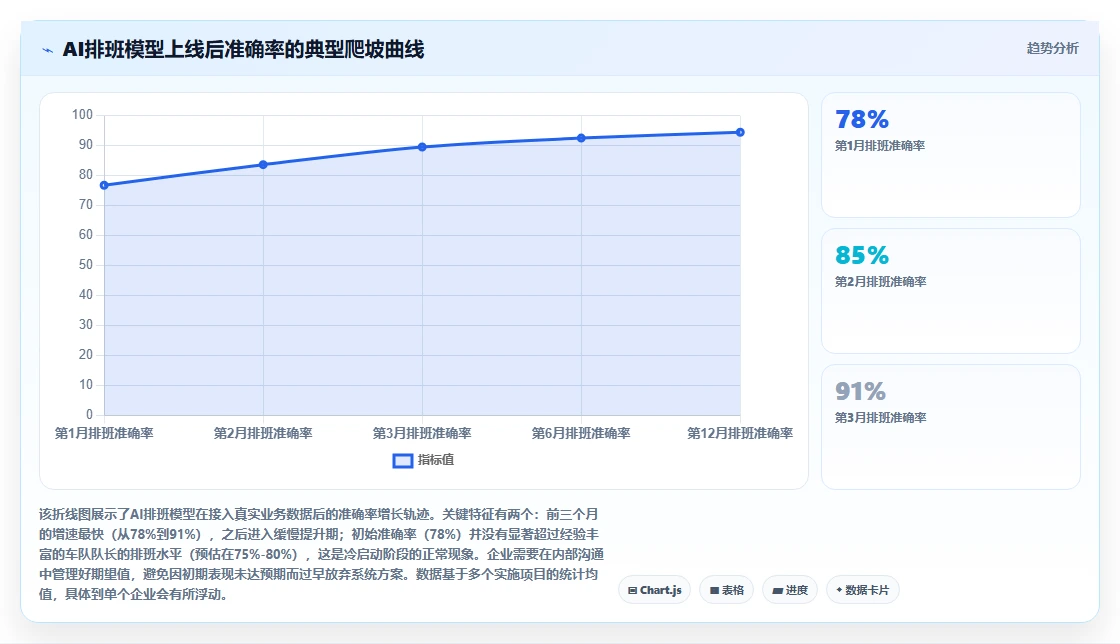Select the 数据卡片 tag chip
The height and width of the screenshot is (644, 1120).
point(863,590)
